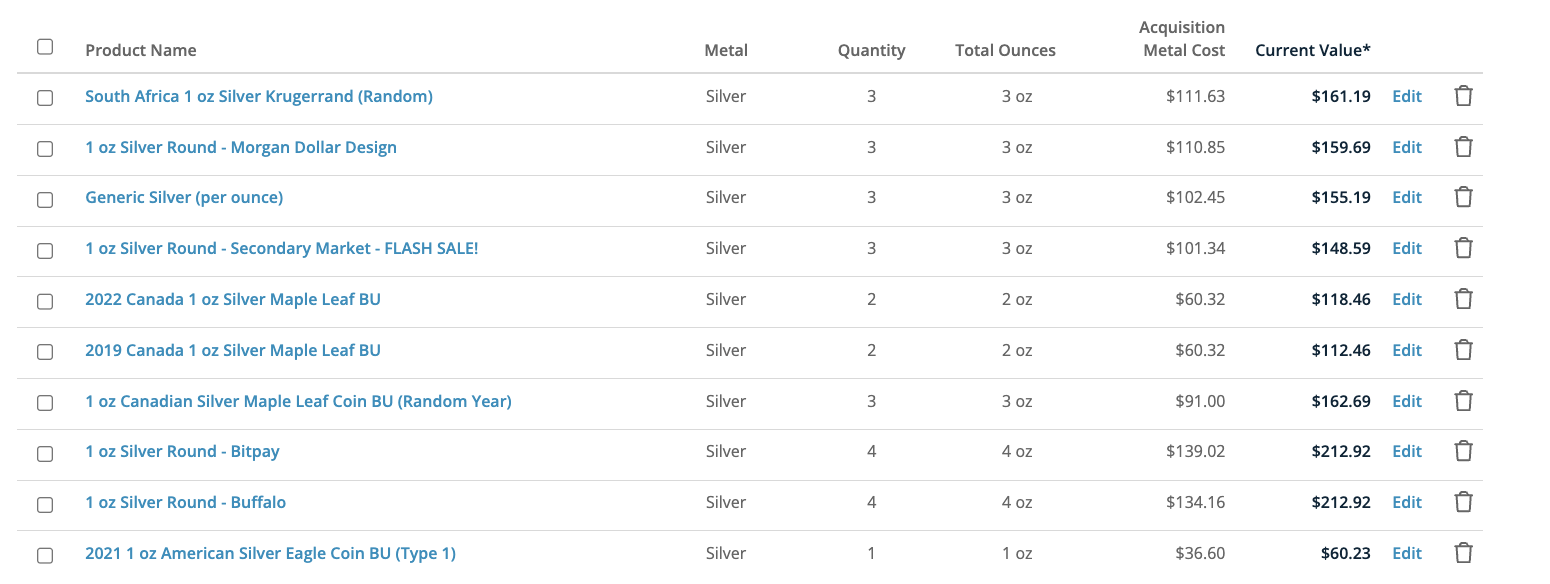Remove the Silver Round Bitpay holding
1550x584 pixels.
click(x=1463, y=451)
